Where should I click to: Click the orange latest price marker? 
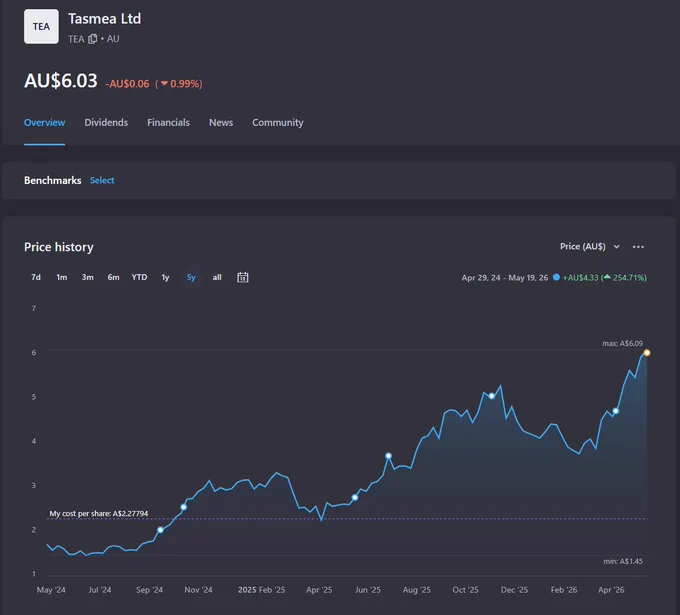point(647,353)
